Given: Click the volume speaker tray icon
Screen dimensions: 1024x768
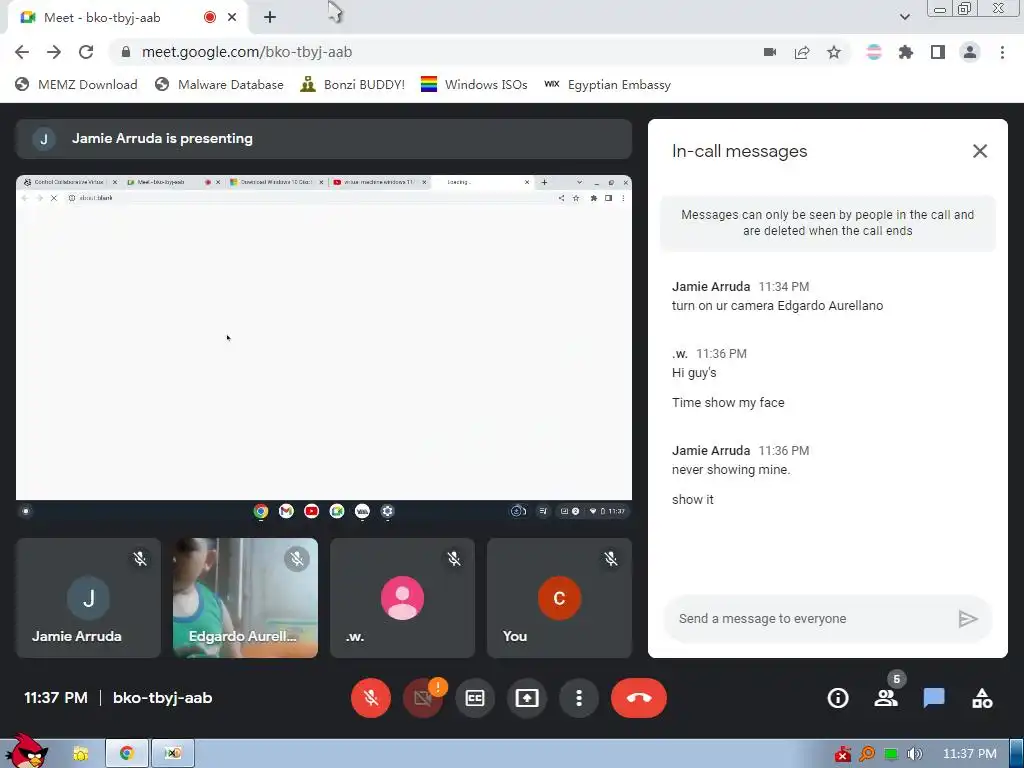Looking at the screenshot, I should (915, 754).
